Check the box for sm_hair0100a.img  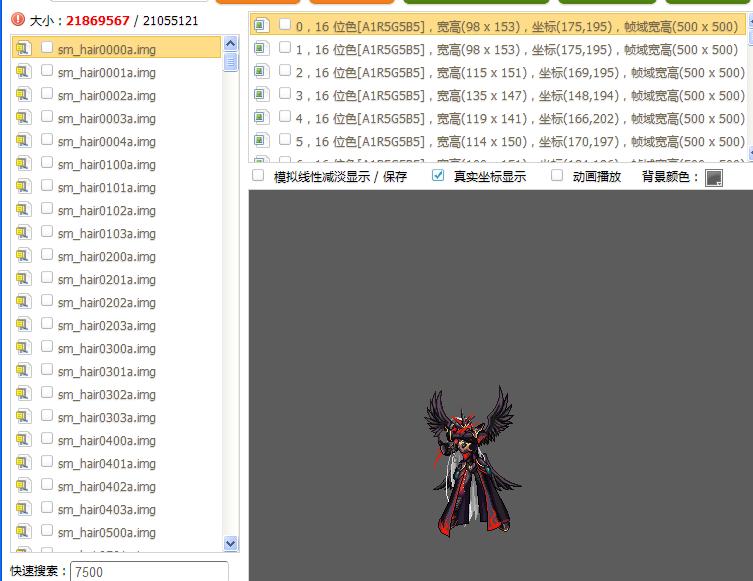(x=47, y=162)
